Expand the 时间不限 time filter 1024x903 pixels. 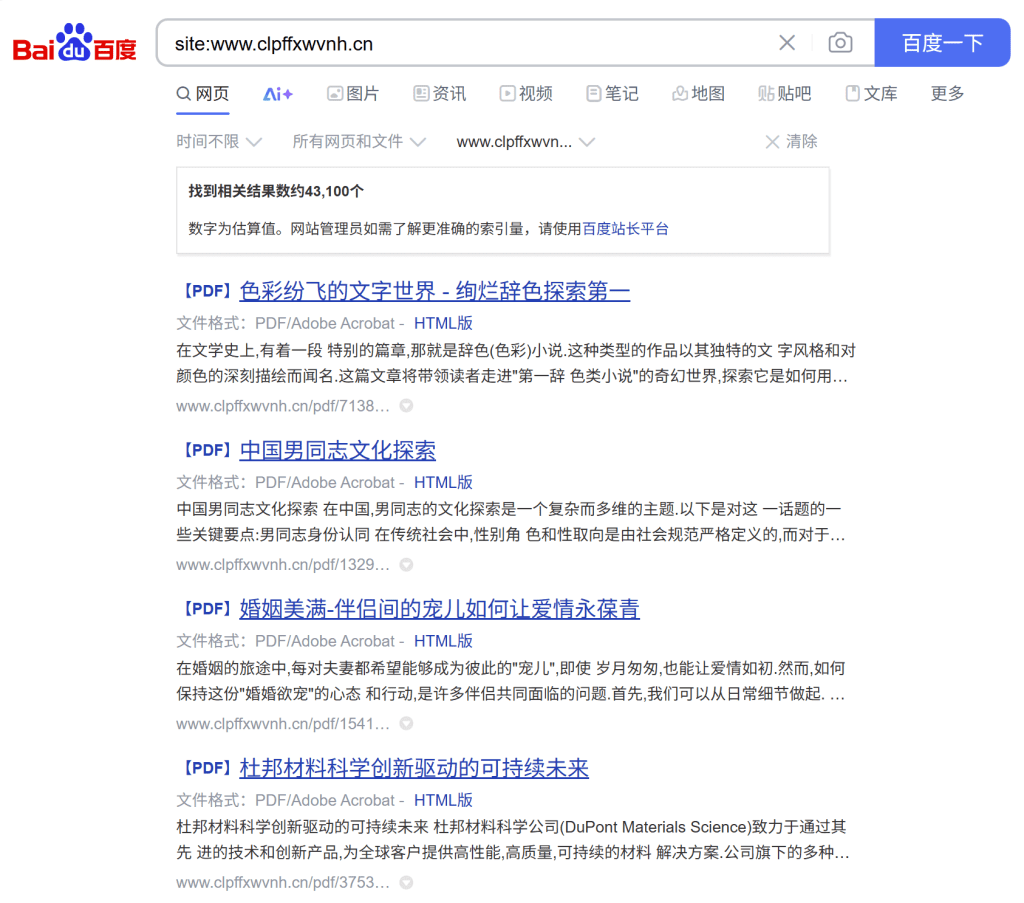tap(219, 142)
